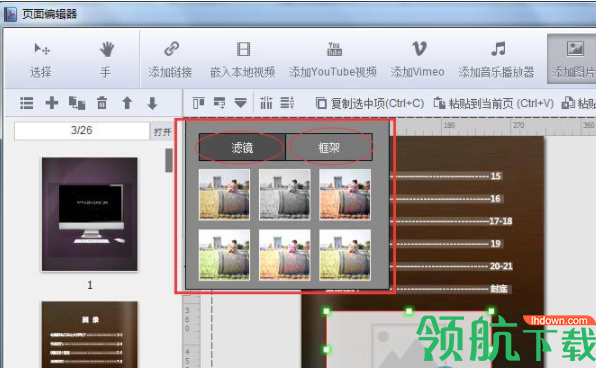Image resolution: width=596 pixels, height=368 pixels.
Task: Apply the bottom-middle filter thumbnail
Action: (x=284, y=255)
